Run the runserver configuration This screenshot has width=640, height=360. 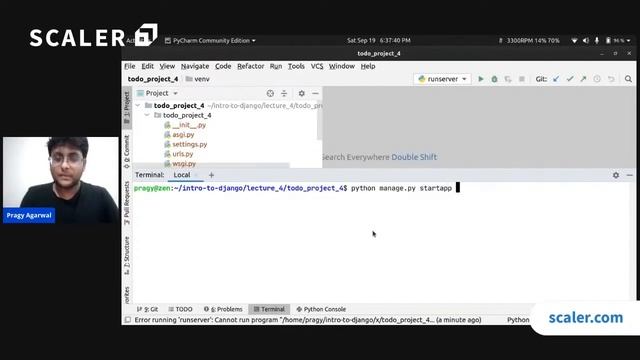click(x=481, y=79)
